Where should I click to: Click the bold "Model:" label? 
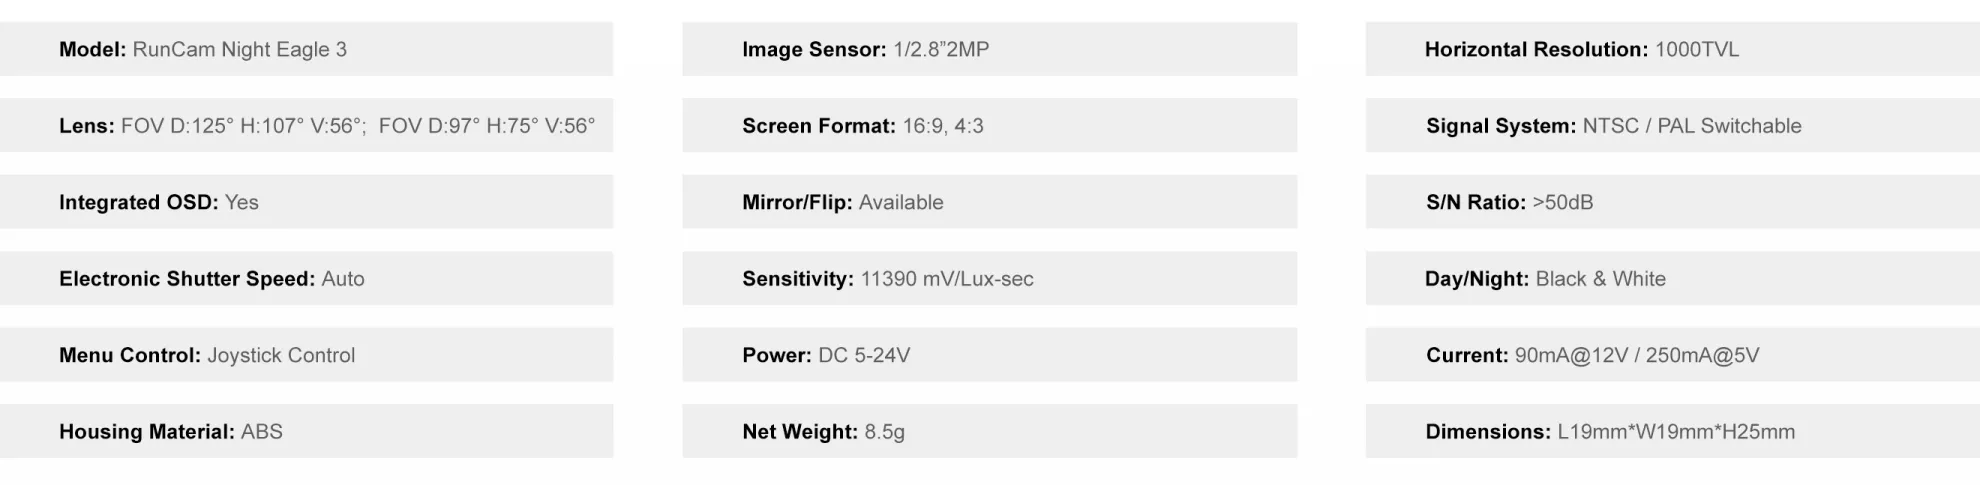click(x=92, y=50)
